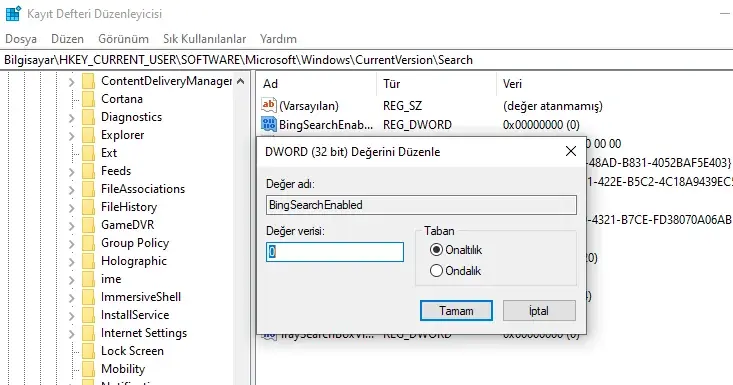733x385 pixels.
Task: Expand the FileHistory tree node
Action: tap(71, 208)
